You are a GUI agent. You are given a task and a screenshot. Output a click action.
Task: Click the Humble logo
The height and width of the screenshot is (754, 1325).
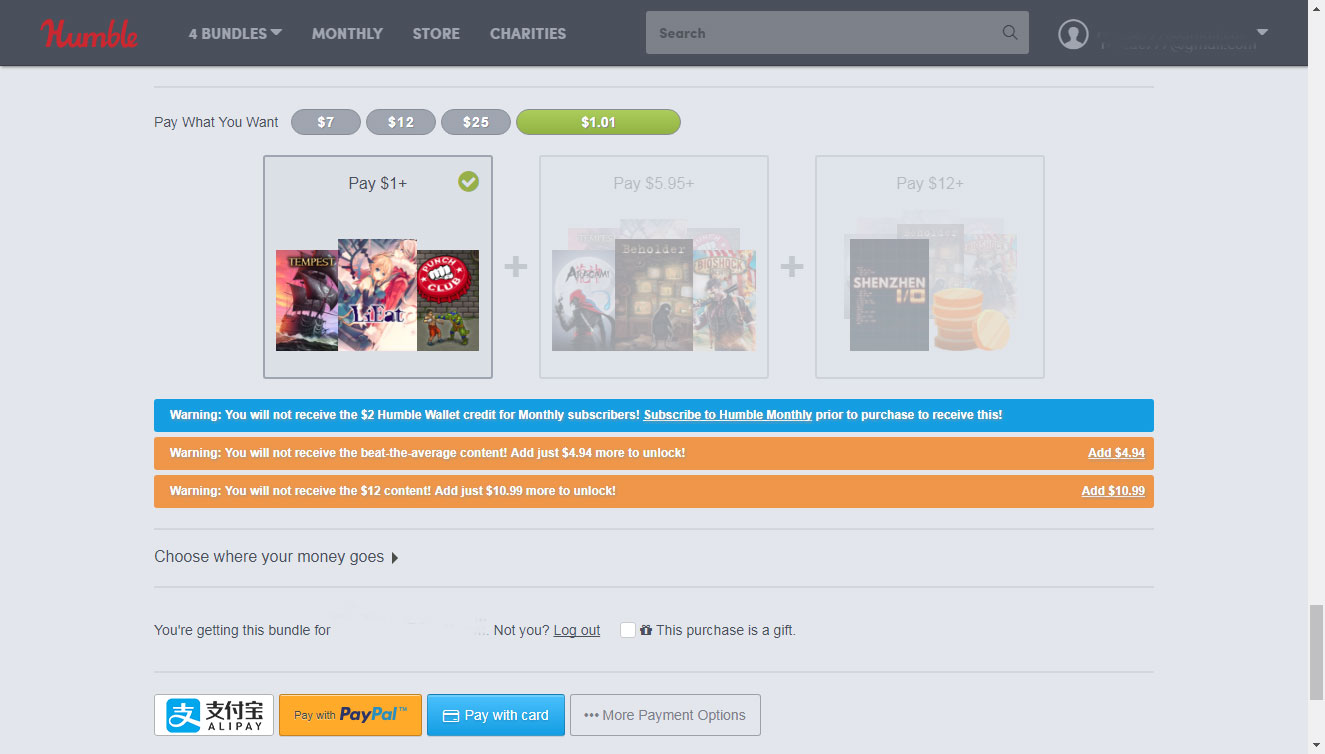[90, 33]
